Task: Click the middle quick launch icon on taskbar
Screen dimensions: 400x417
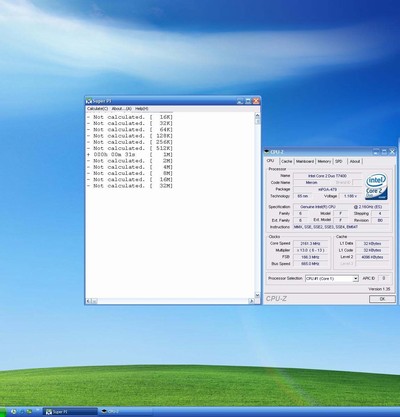Action: point(22,412)
